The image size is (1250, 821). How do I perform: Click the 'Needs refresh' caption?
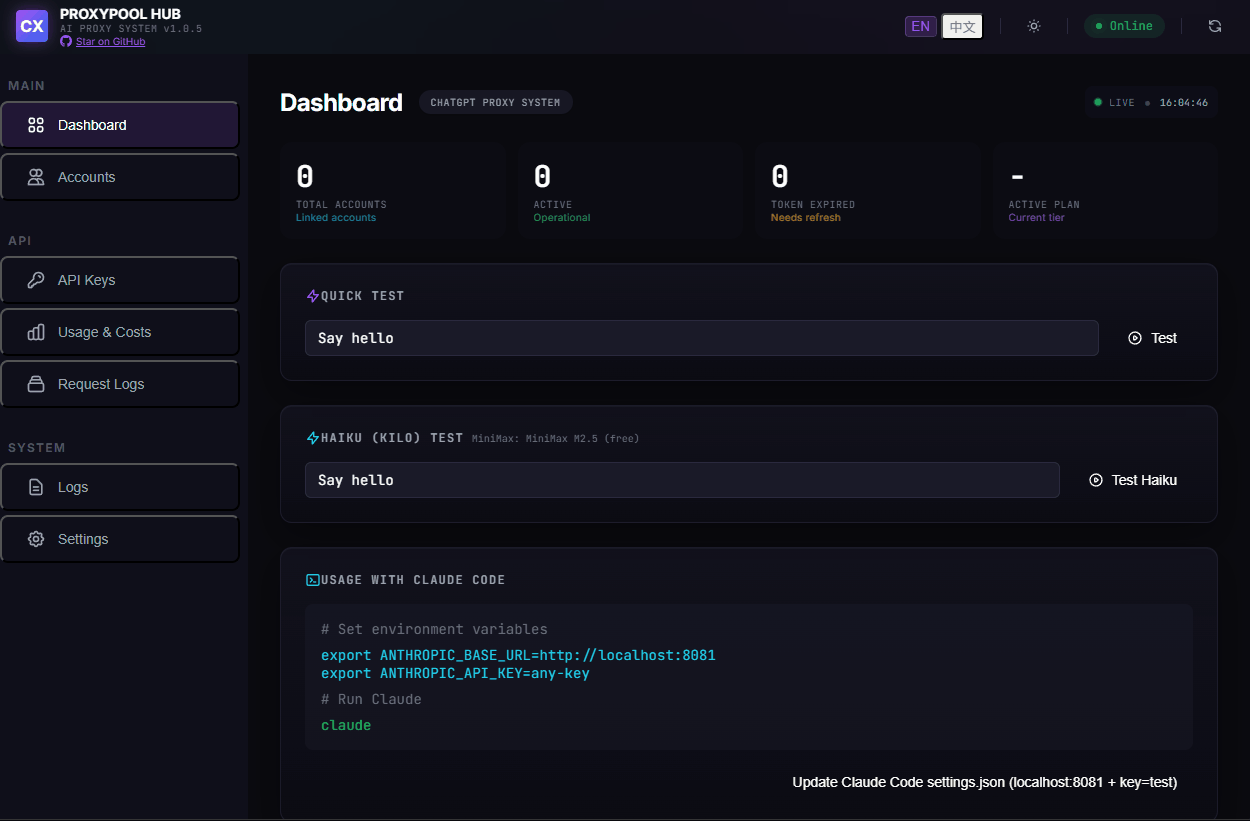click(x=806, y=218)
